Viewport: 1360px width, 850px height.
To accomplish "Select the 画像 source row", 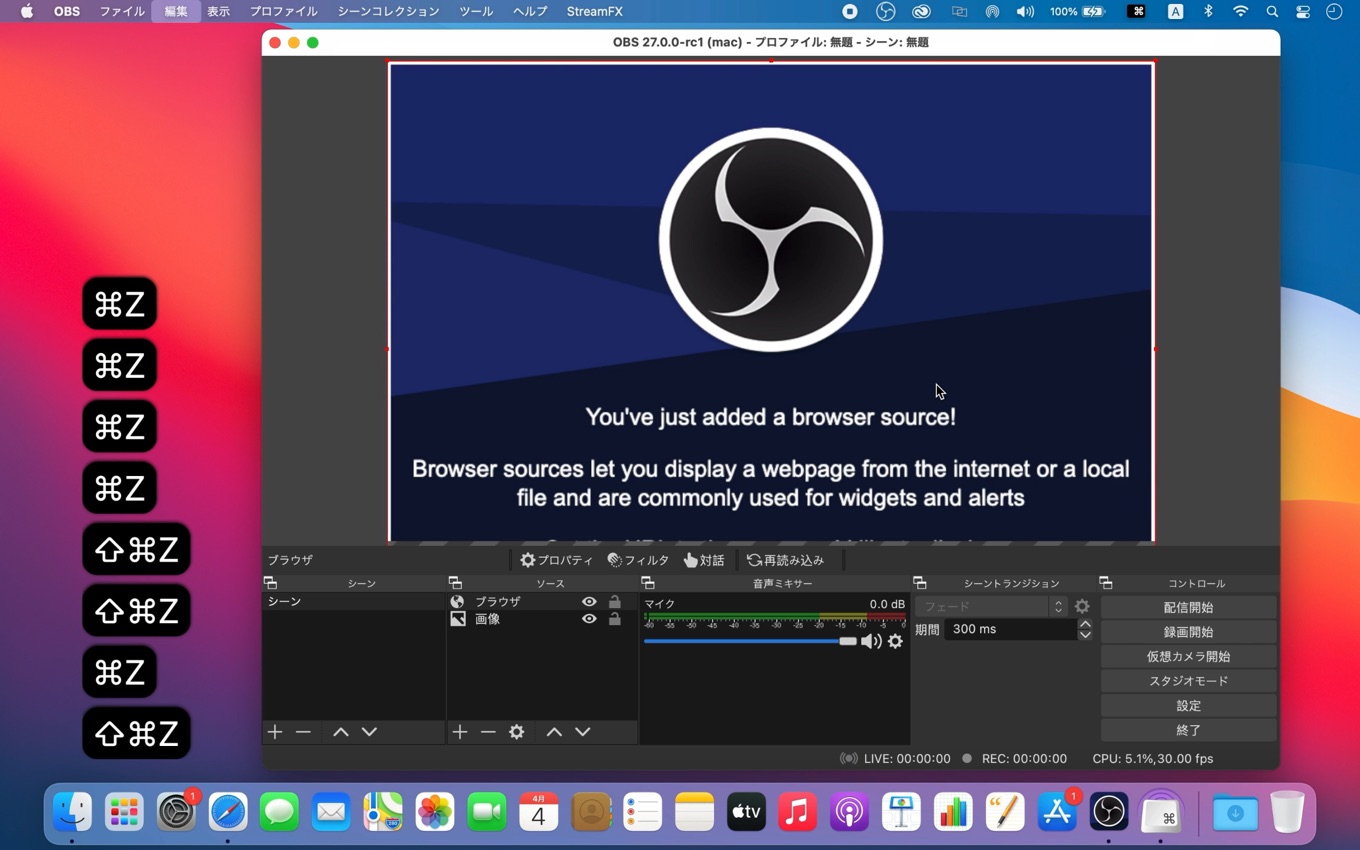I will pyautogui.click(x=541, y=619).
